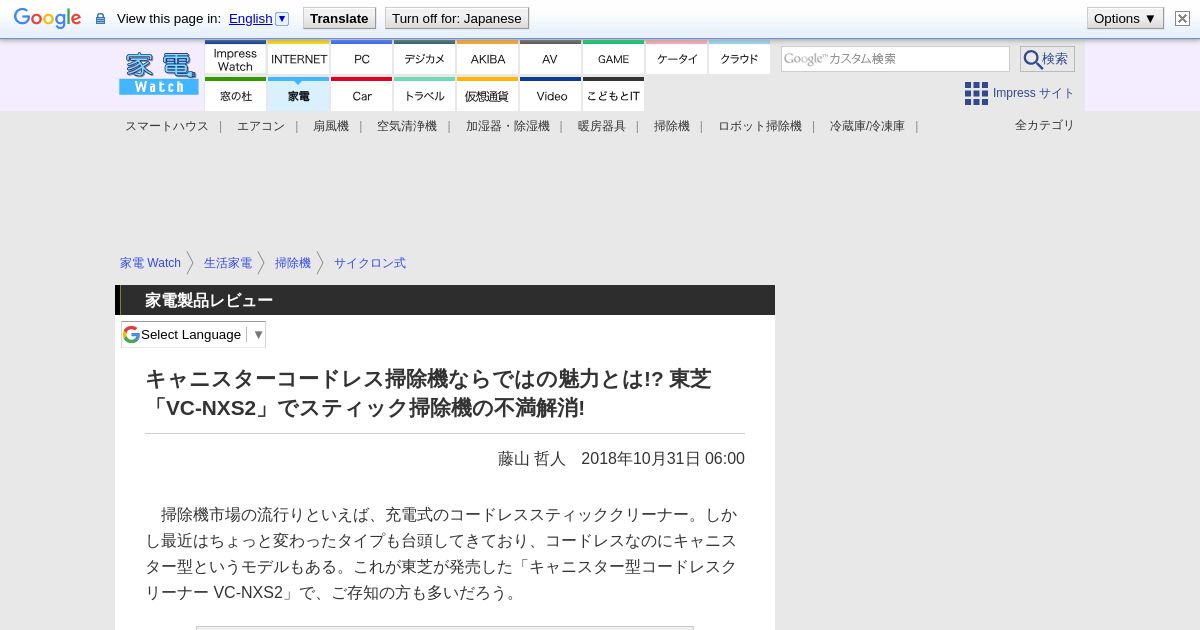Open the トラベル tab

[x=424, y=95]
